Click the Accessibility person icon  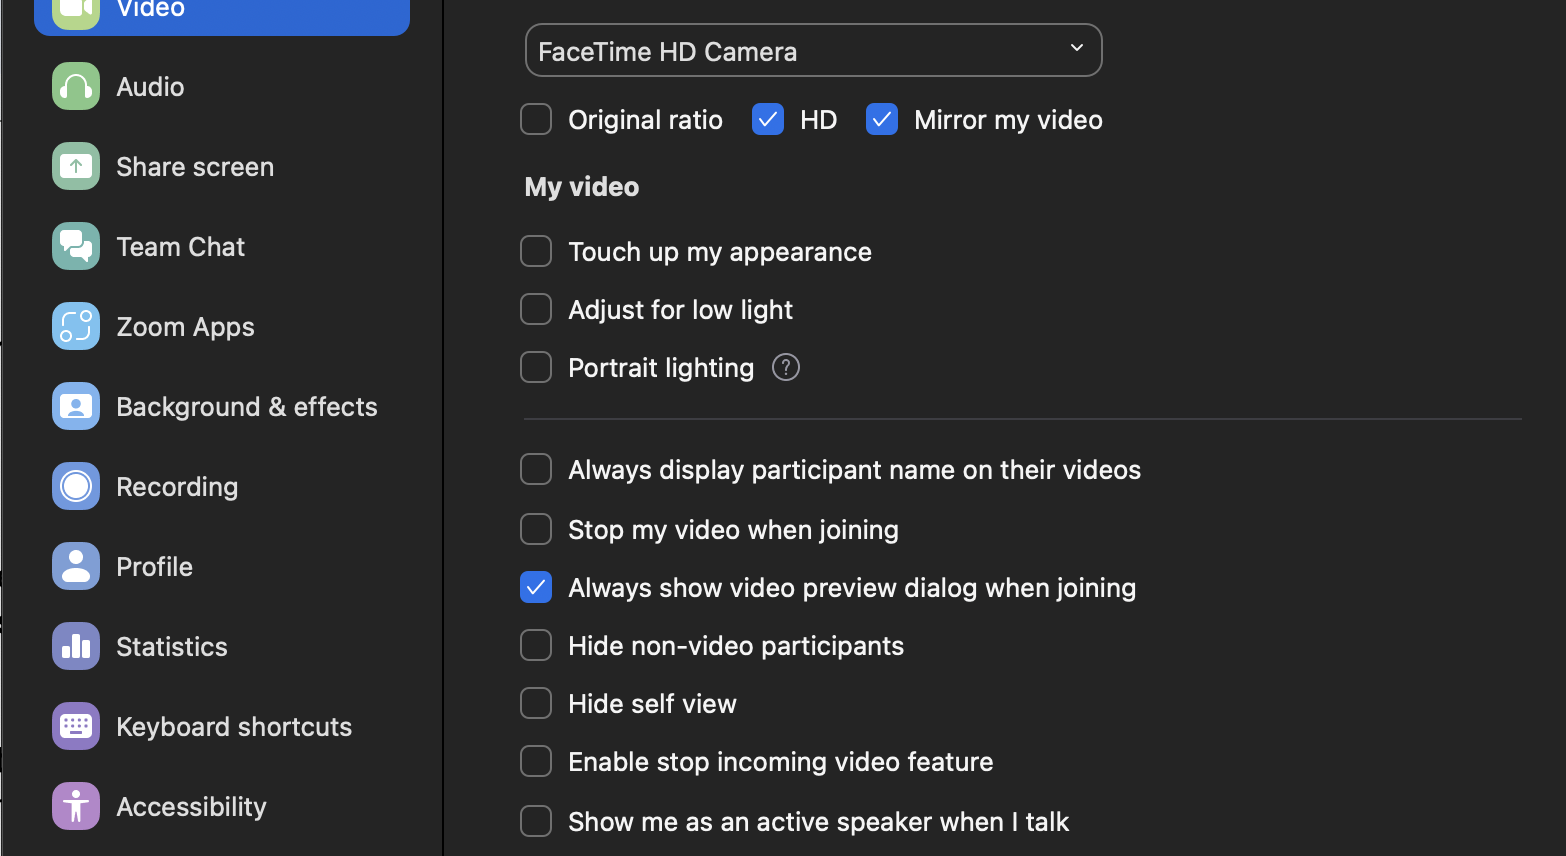[x=75, y=806]
